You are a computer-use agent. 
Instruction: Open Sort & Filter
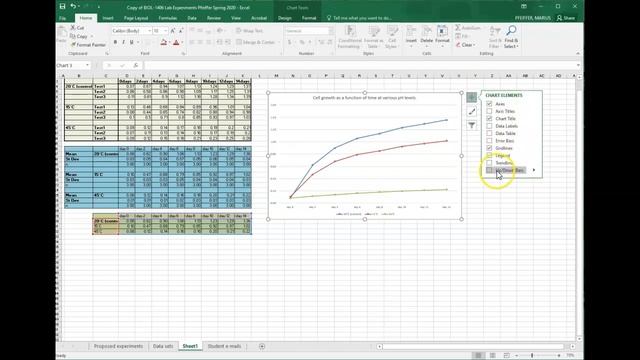pyautogui.click(x=495, y=37)
